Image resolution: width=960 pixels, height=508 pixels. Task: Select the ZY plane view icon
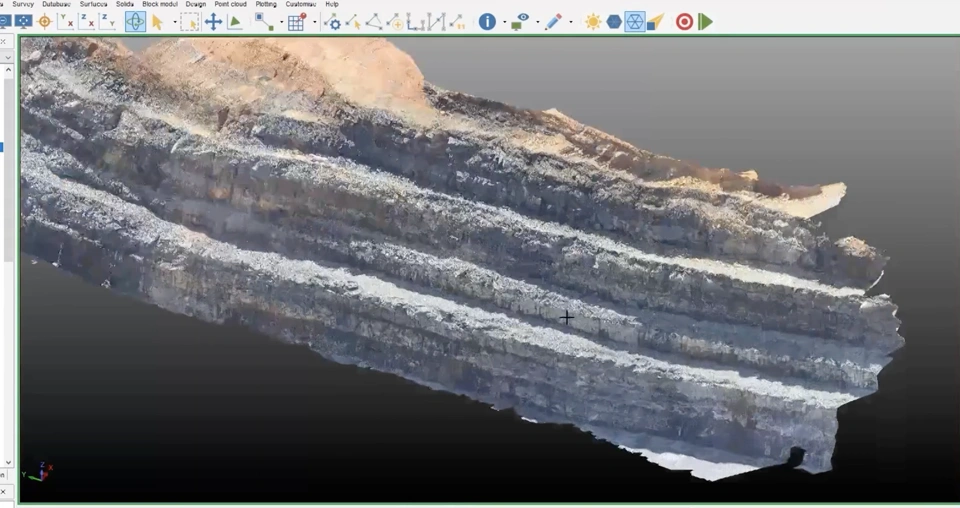106,22
